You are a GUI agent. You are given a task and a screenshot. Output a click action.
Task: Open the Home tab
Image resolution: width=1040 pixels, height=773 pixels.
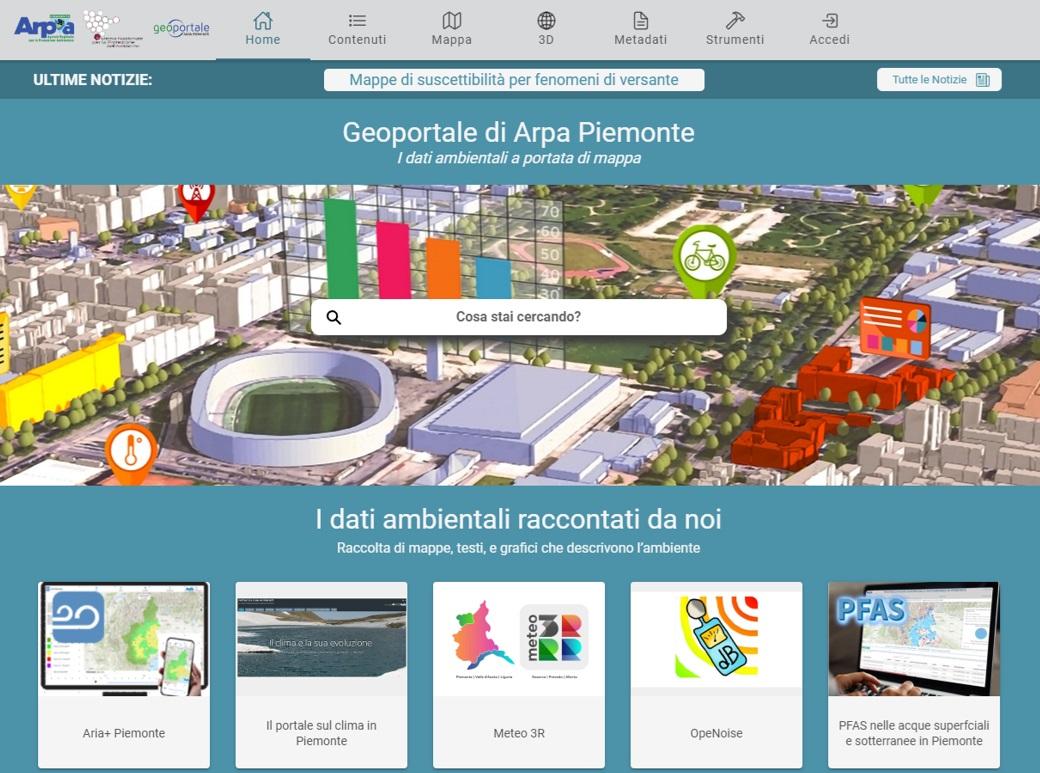coord(263,29)
